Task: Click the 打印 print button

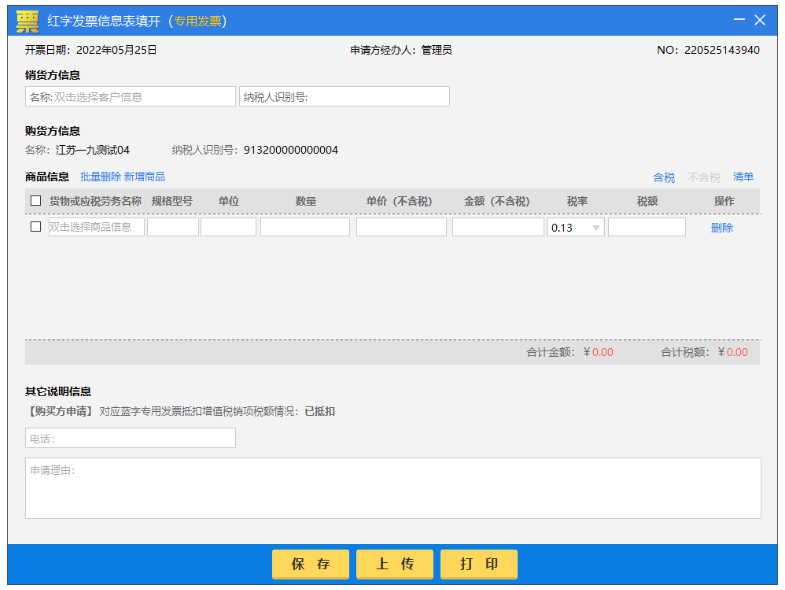Action: (x=479, y=564)
